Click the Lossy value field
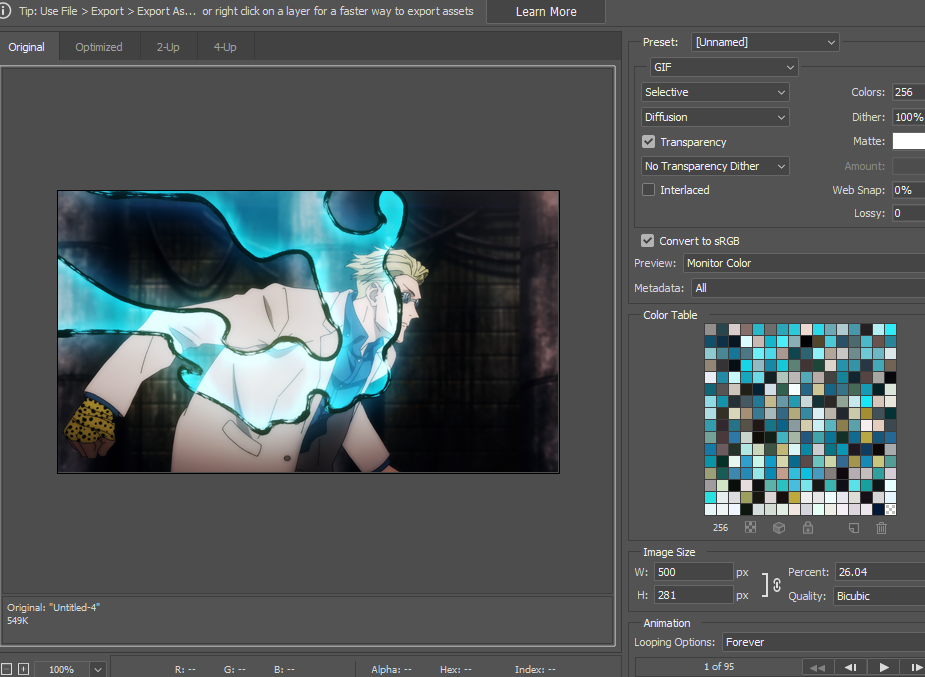The width and height of the screenshot is (925, 677). point(908,213)
